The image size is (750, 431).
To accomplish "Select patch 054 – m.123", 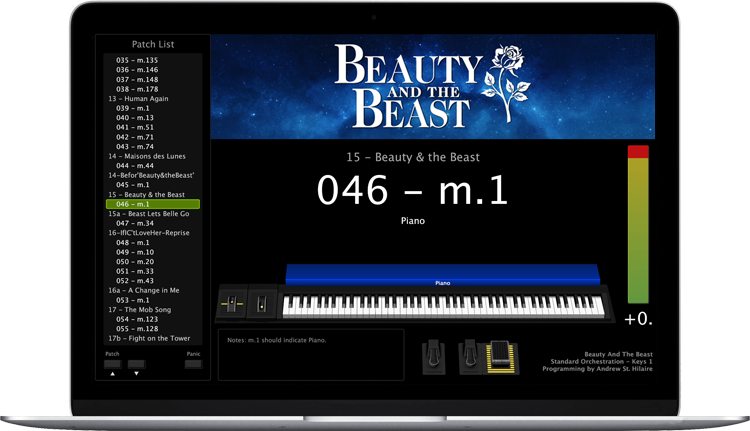I will 153,319.
